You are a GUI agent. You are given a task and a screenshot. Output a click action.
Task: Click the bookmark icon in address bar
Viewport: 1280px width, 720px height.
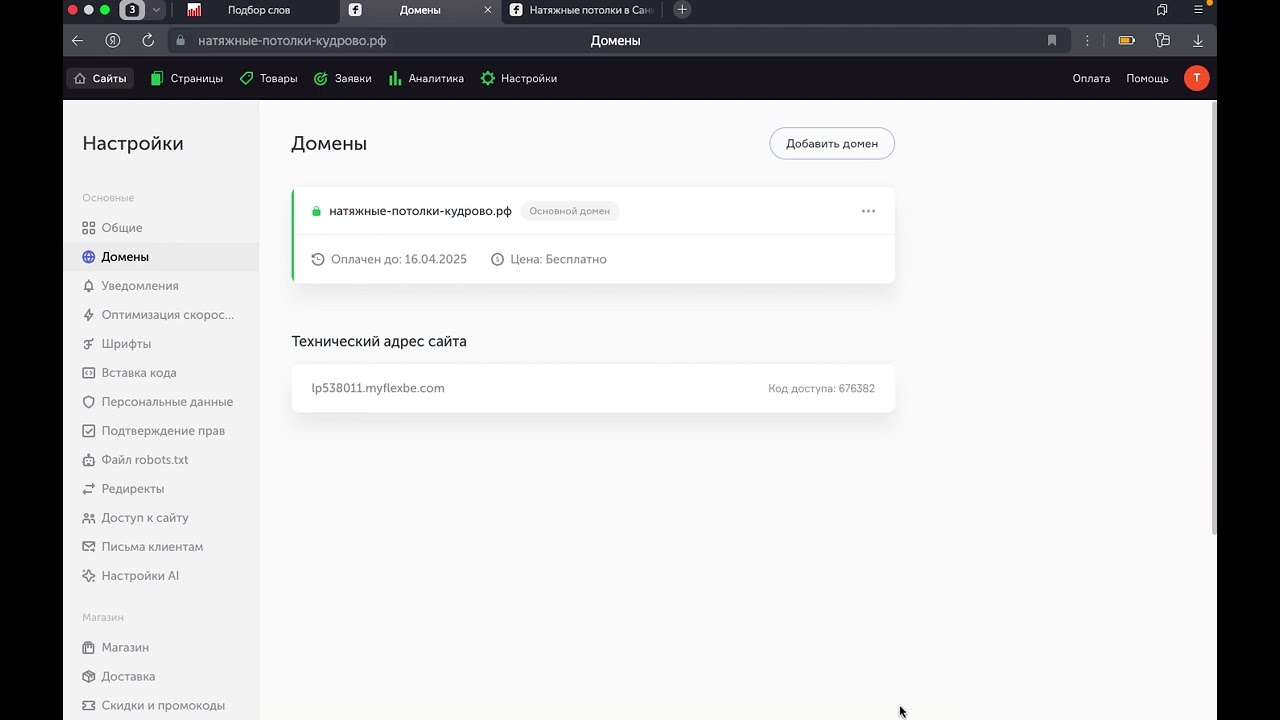tap(1052, 41)
